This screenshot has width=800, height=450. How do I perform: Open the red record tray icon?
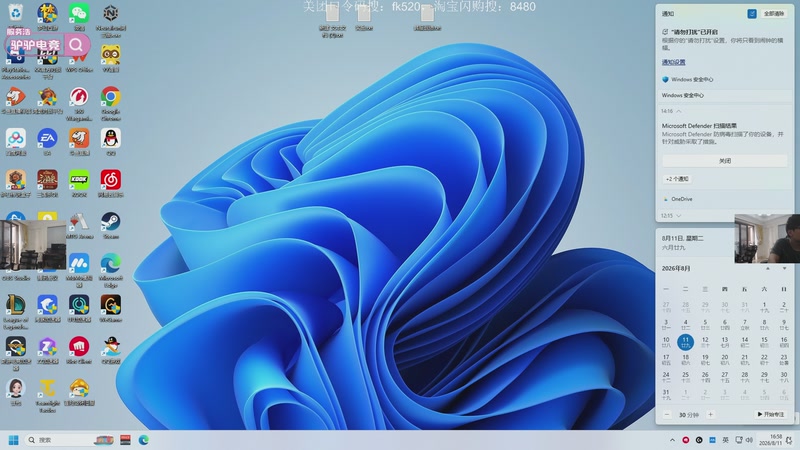686,440
